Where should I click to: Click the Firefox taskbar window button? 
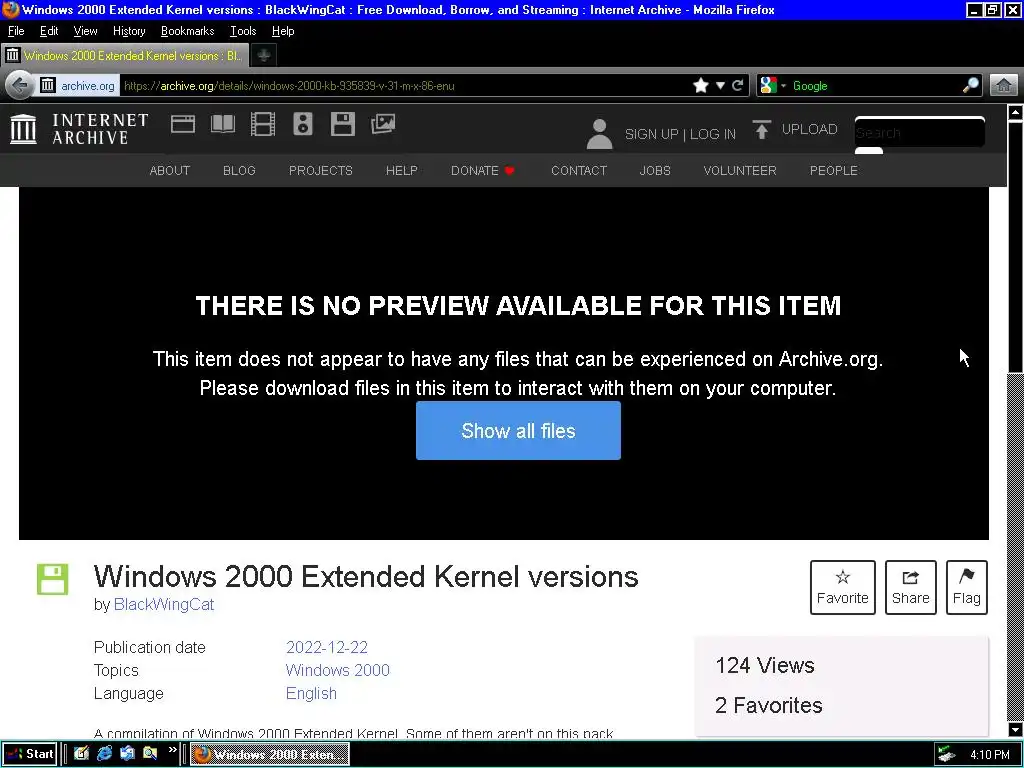(x=270, y=754)
